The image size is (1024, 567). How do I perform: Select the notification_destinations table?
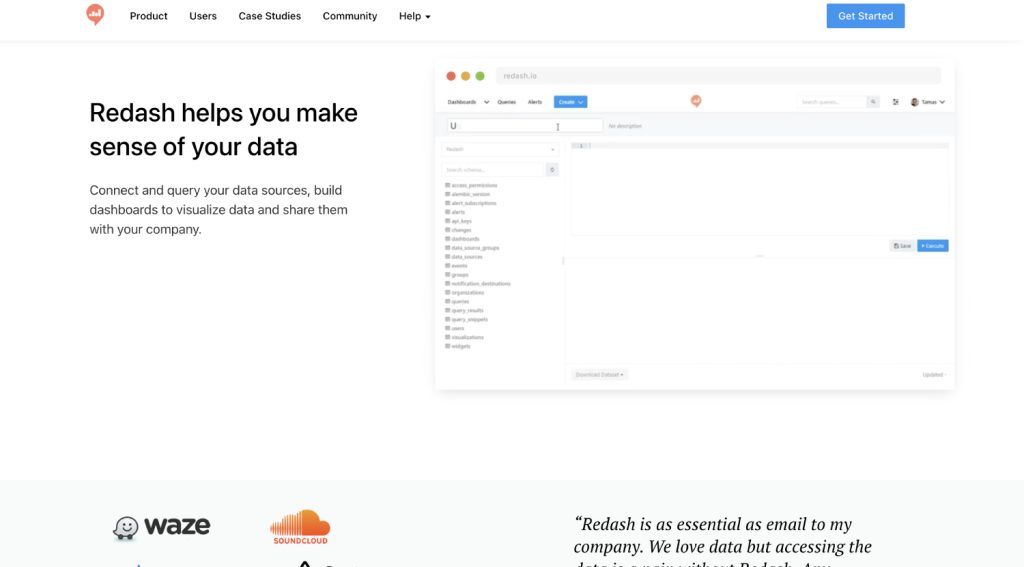tap(478, 284)
